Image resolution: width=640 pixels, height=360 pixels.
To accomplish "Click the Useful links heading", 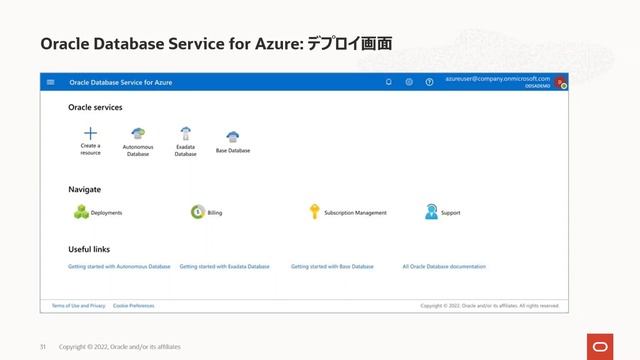I will click(89, 249).
